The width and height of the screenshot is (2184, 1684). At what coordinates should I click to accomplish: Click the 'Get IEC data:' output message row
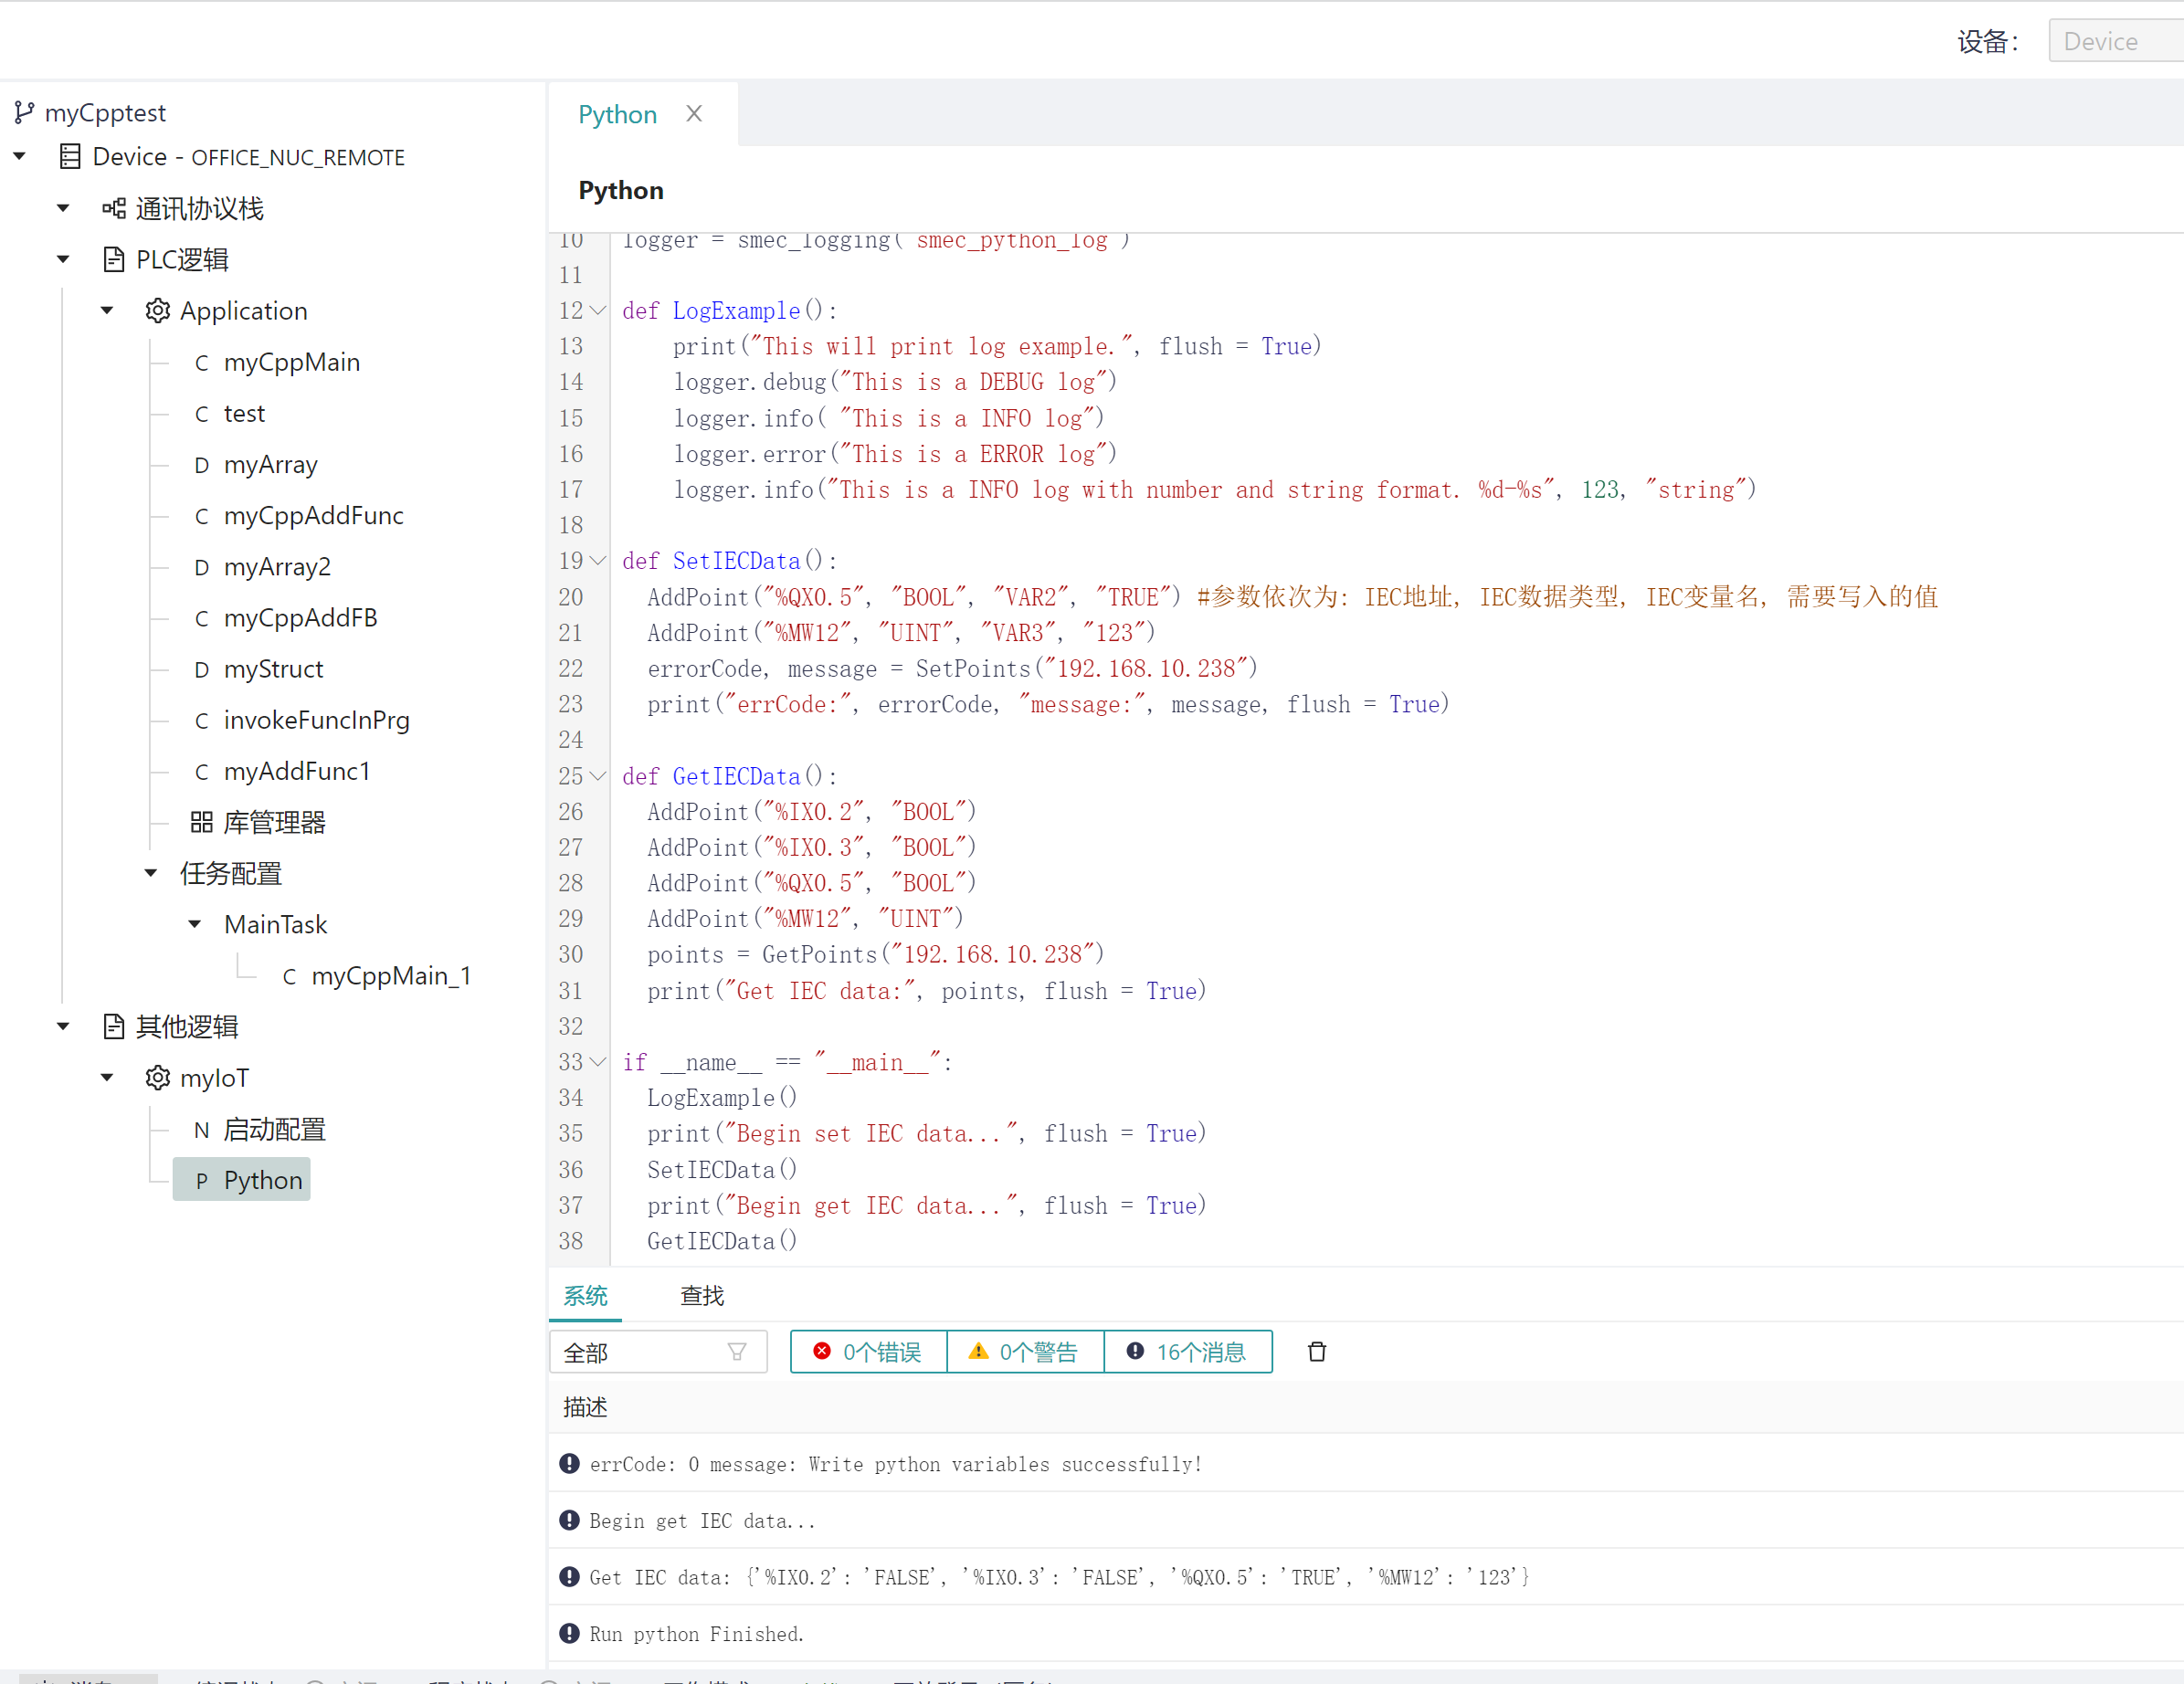(x=1366, y=1577)
